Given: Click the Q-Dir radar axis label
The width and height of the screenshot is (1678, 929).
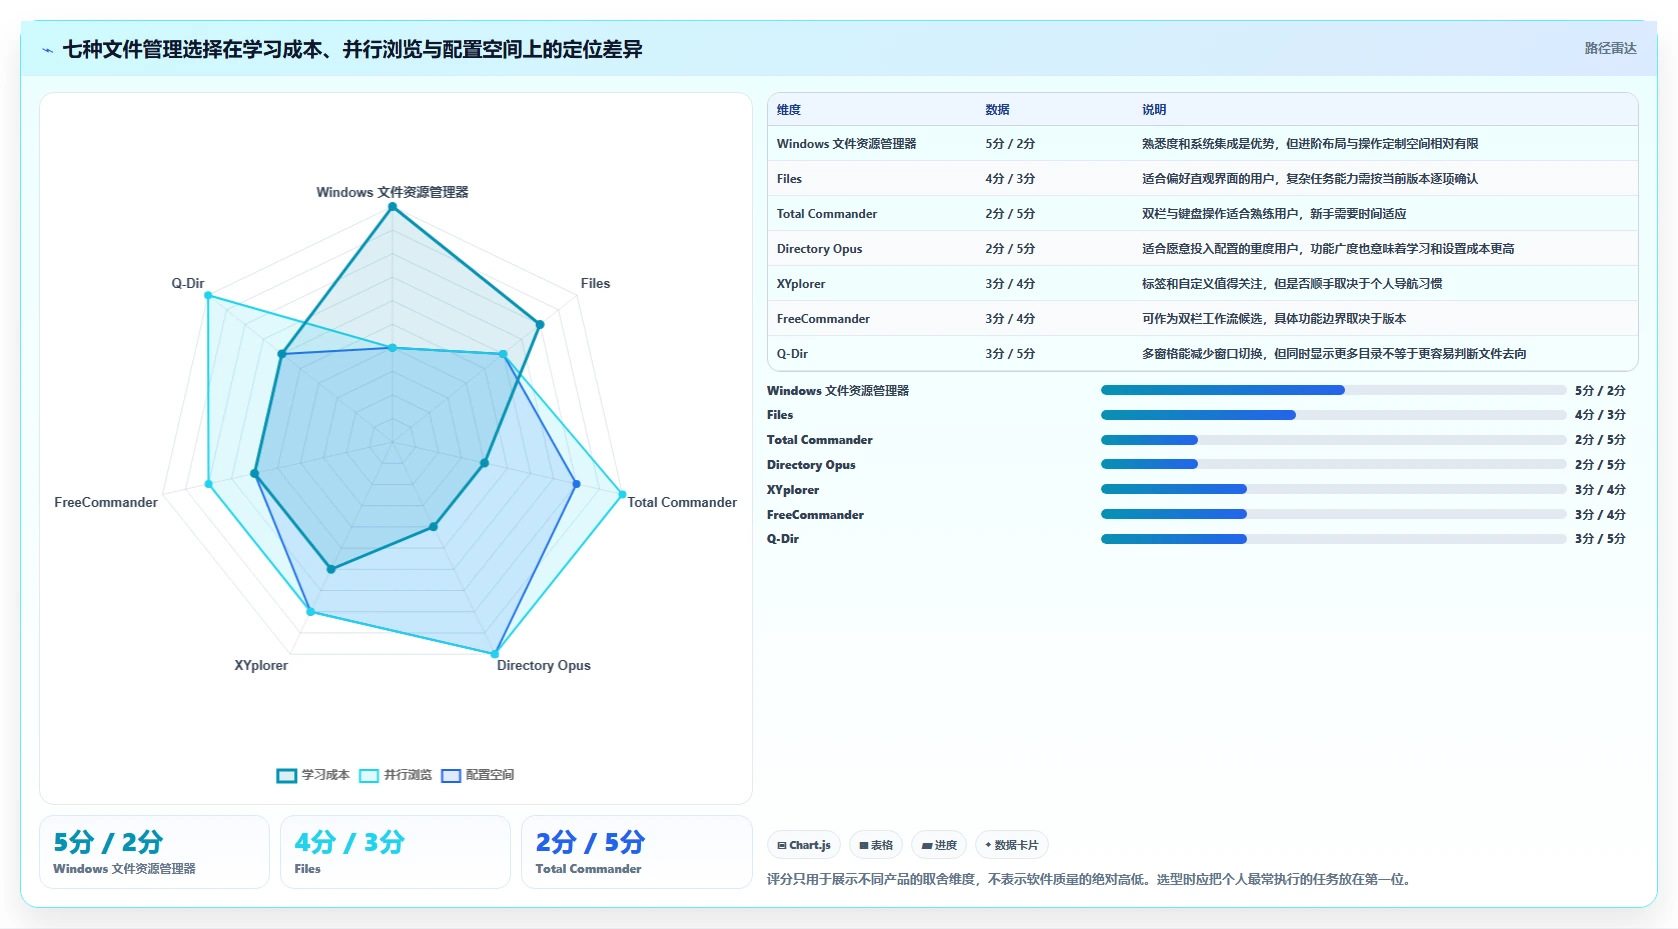Looking at the screenshot, I should [x=187, y=283].
